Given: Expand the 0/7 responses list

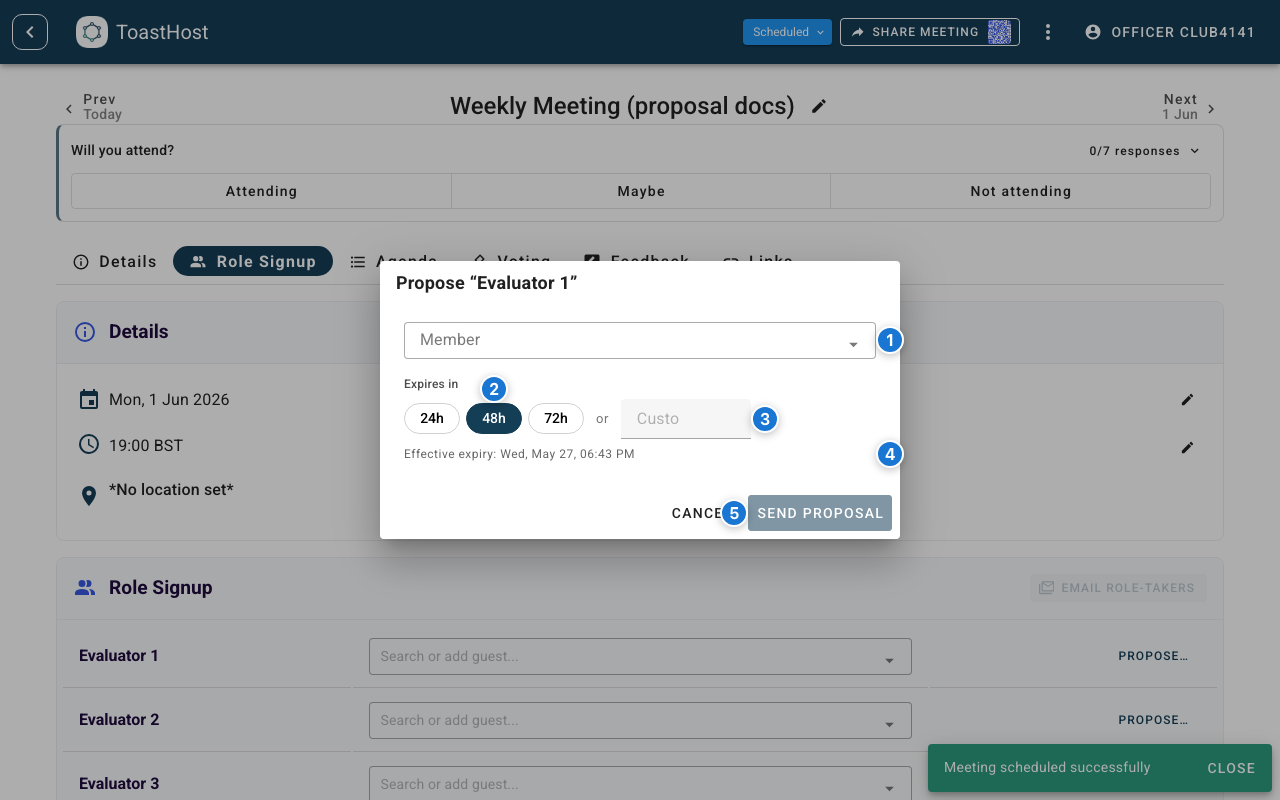Looking at the screenshot, I should pyautogui.click(x=1145, y=151).
